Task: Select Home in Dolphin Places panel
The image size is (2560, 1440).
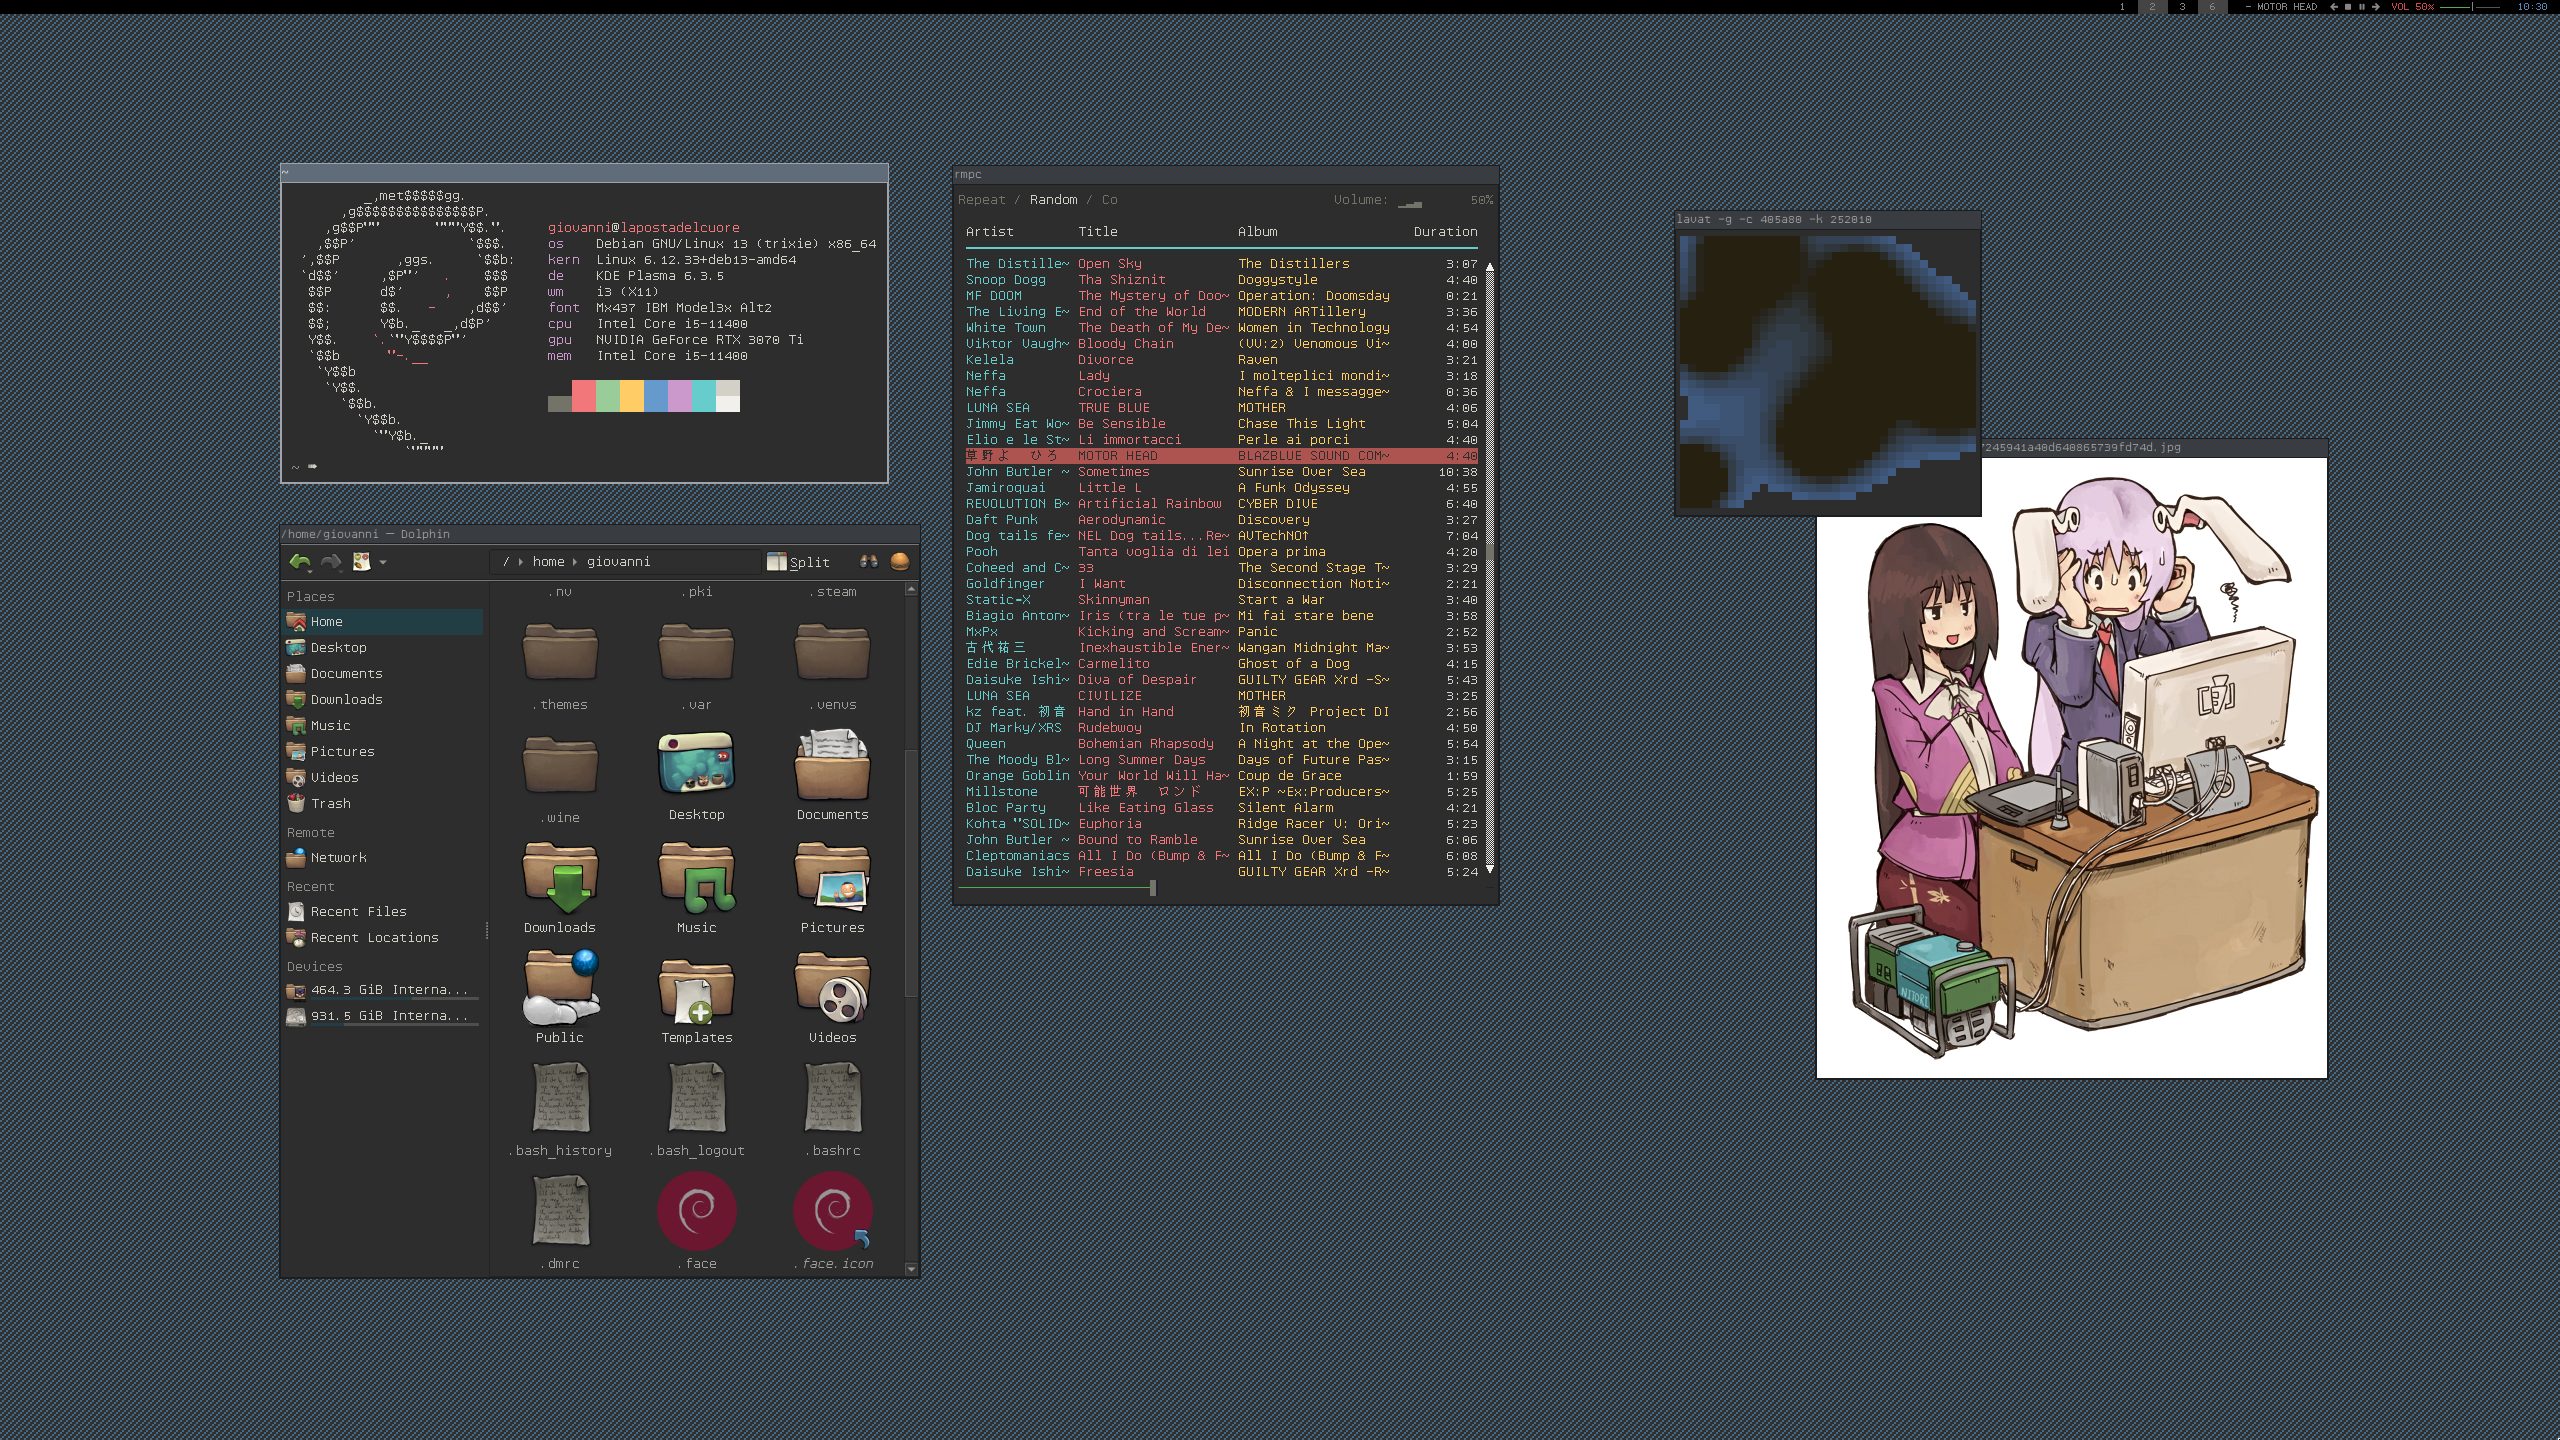Action: point(384,622)
